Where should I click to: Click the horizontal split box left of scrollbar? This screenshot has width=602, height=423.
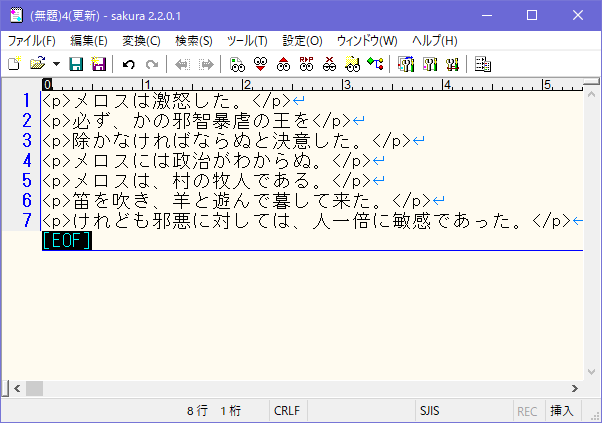click(5, 388)
